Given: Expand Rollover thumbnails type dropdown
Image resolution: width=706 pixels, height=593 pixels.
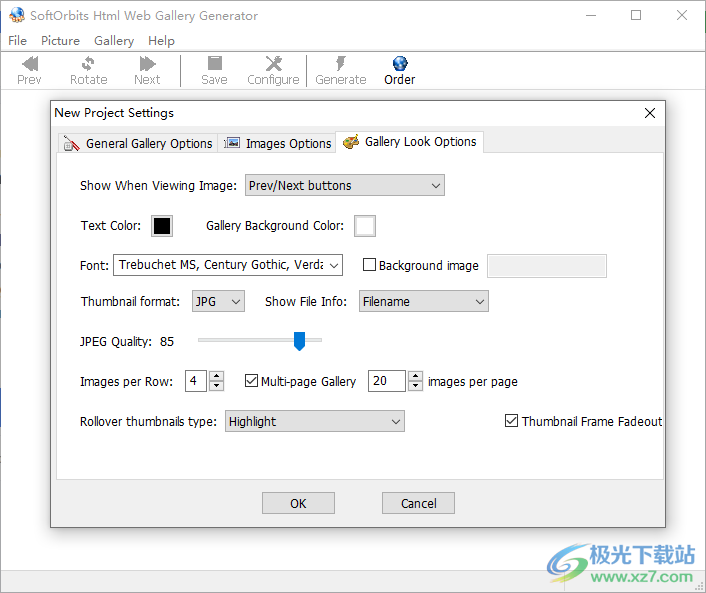Looking at the screenshot, I should point(315,421).
